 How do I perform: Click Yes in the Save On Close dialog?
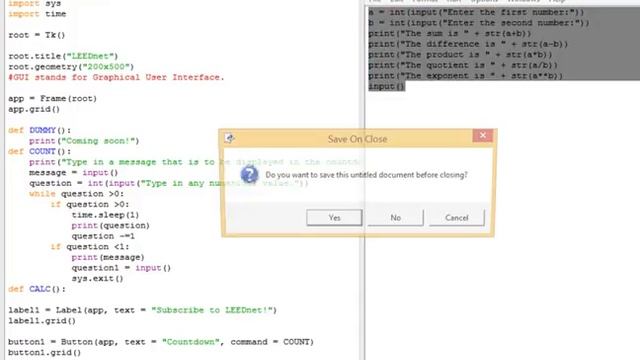[x=334, y=218]
